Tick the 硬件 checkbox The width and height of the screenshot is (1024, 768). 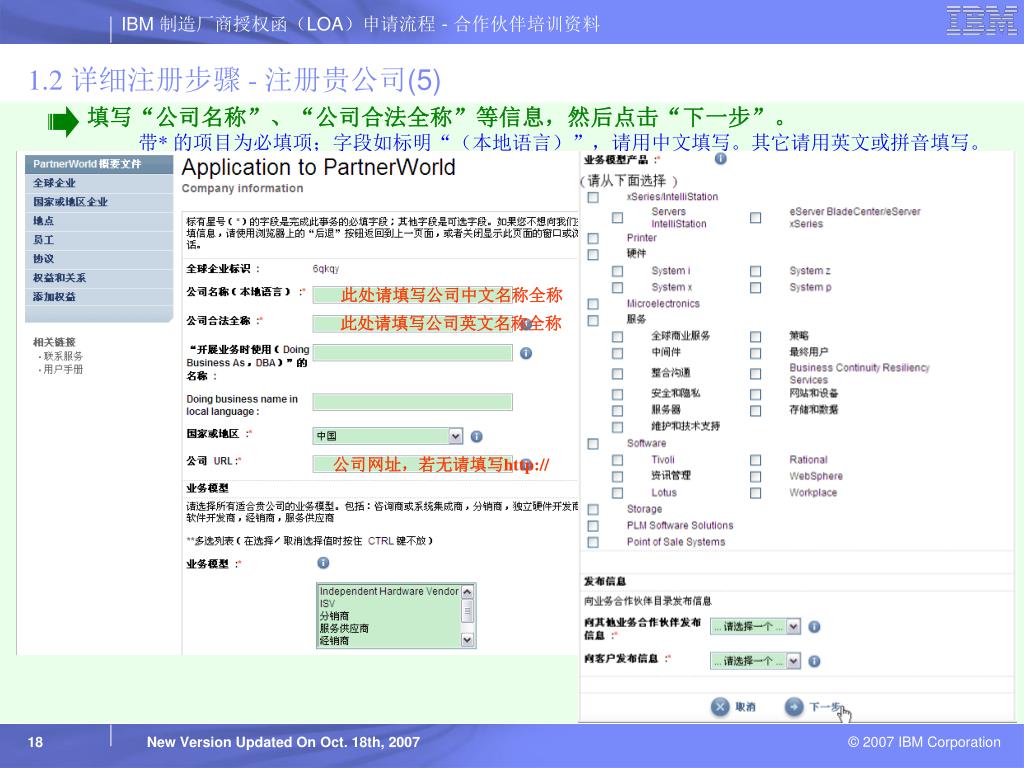593,254
